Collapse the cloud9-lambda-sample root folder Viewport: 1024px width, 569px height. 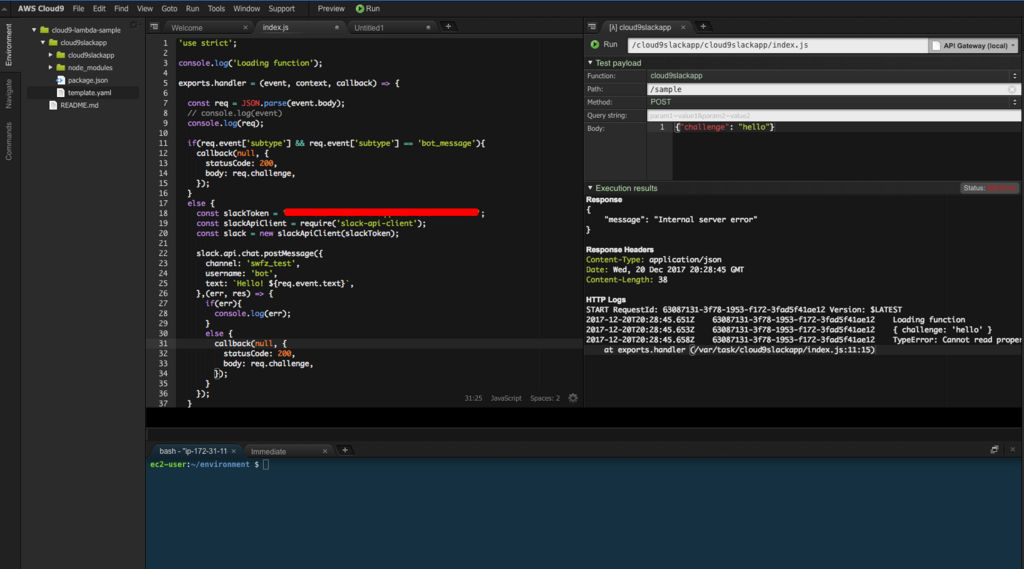(x=35, y=30)
